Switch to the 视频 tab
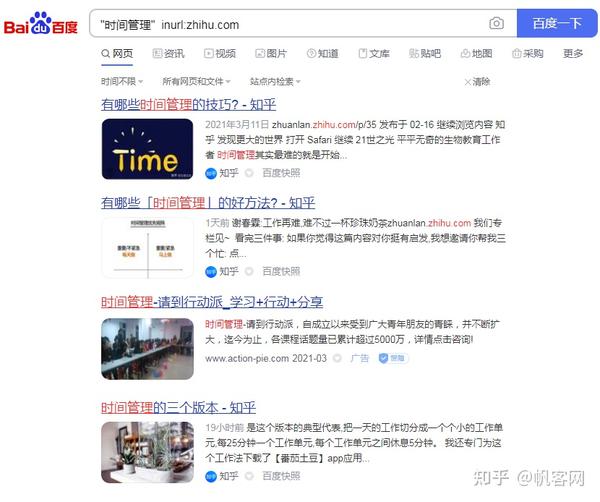 pyautogui.click(x=220, y=54)
